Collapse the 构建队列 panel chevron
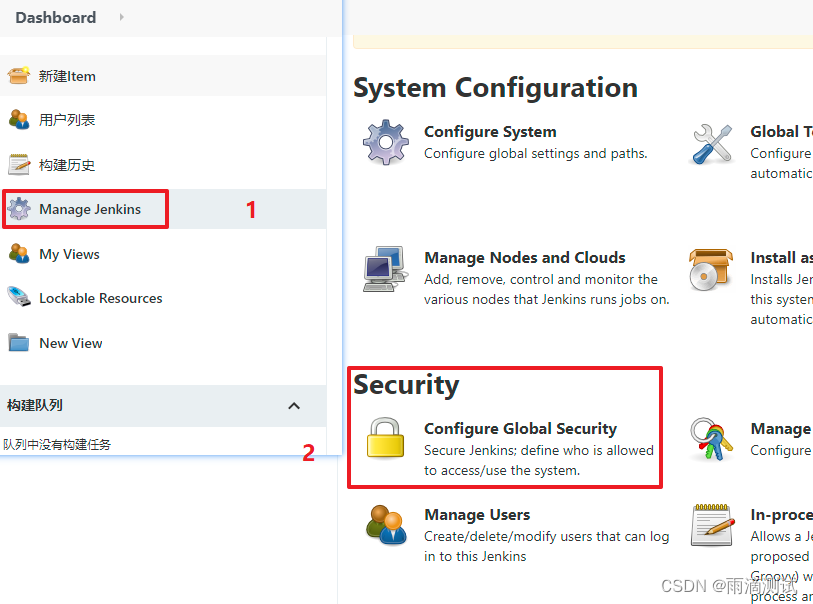 [294, 405]
